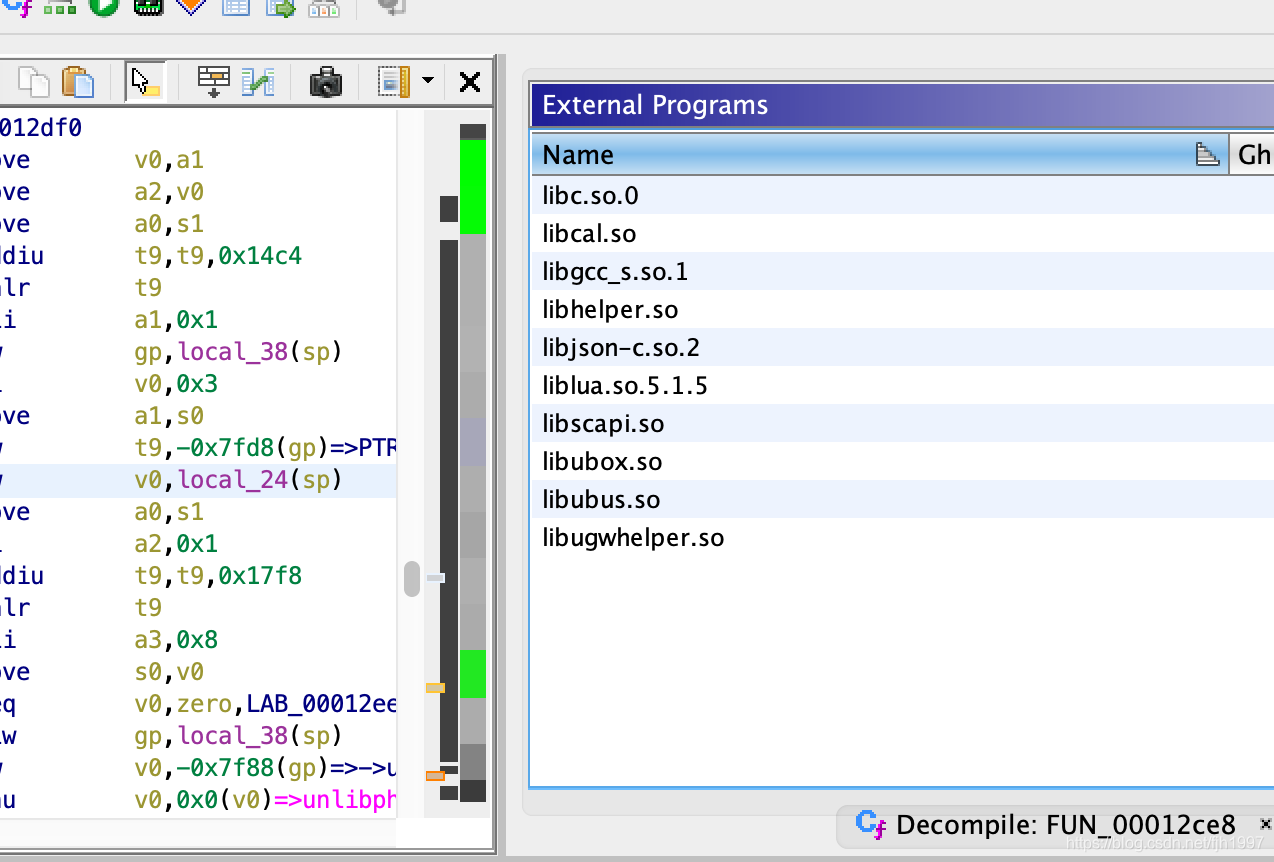The width and height of the screenshot is (1274, 862).
Task: Sort by the Name column header
Action: pyautogui.click(x=578, y=155)
